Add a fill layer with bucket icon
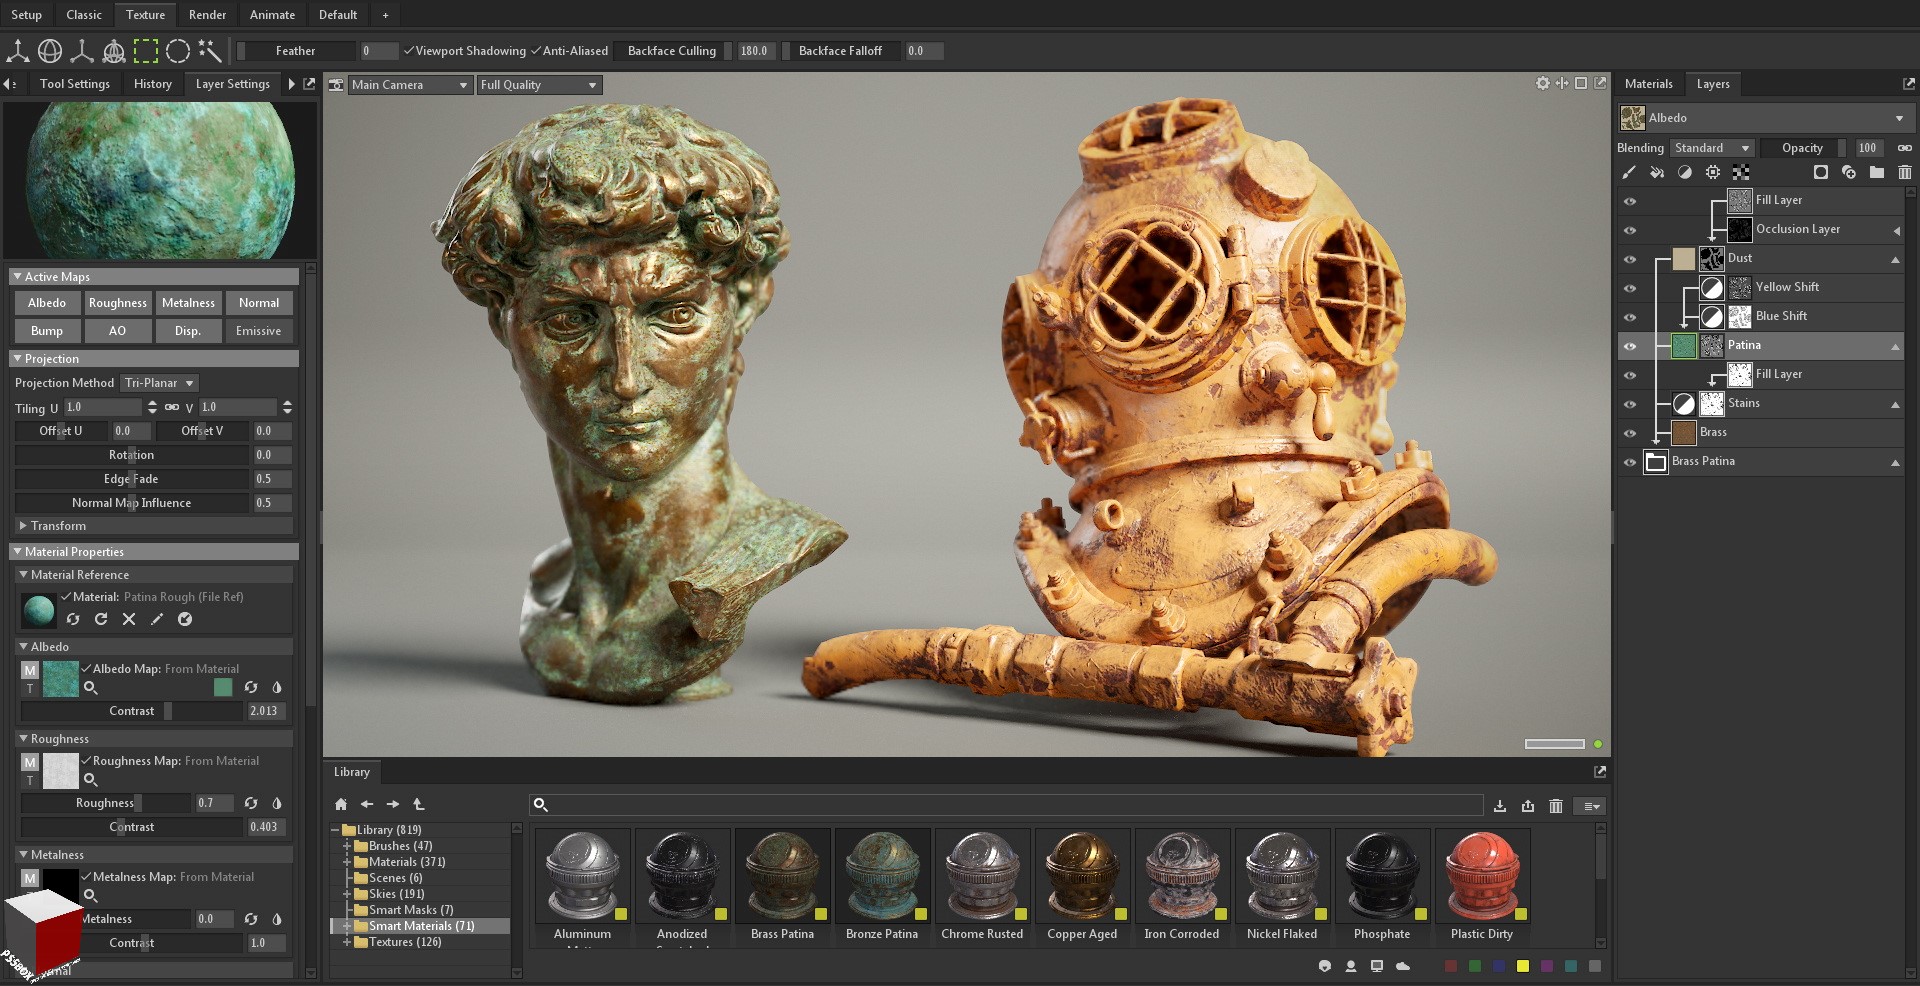 click(1657, 172)
